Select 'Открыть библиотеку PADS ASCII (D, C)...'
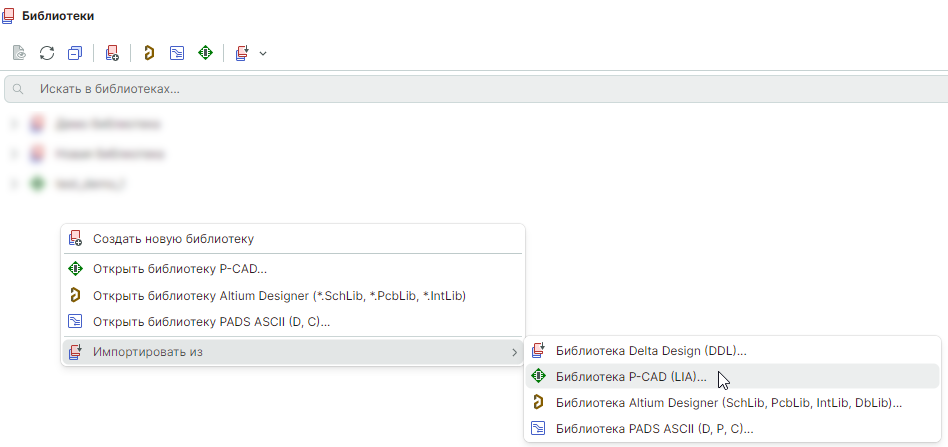 pos(211,322)
